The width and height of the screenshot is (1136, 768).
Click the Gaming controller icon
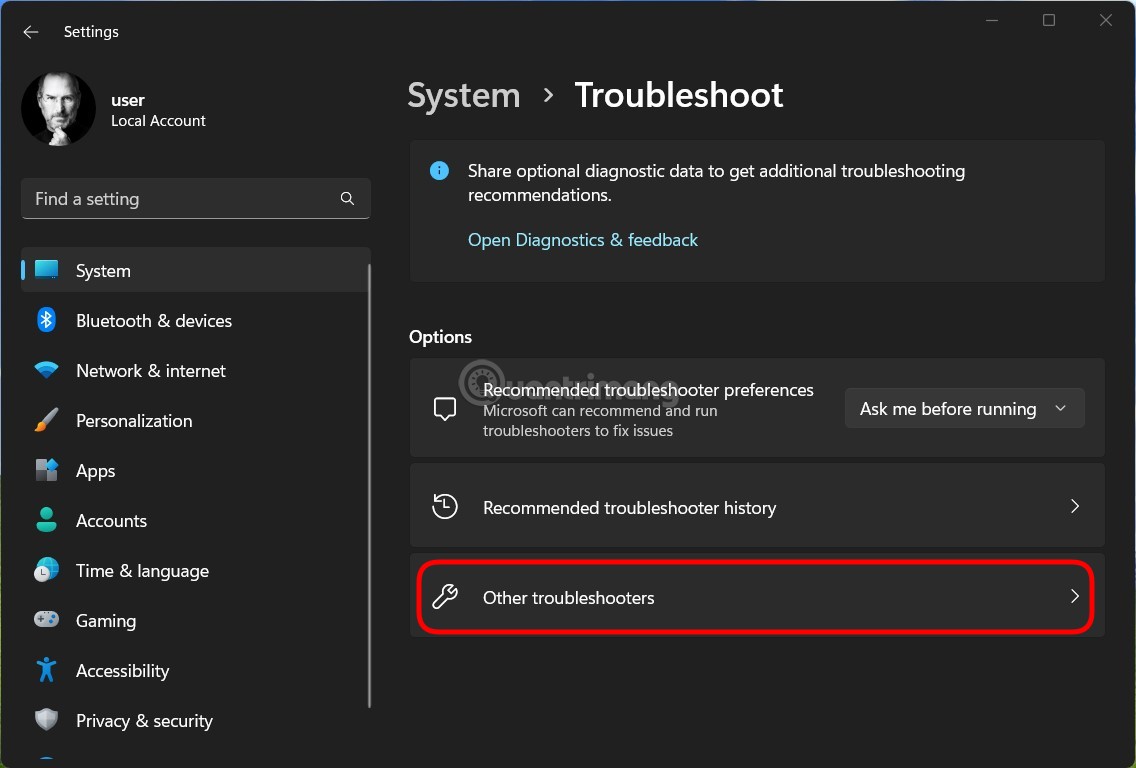coord(46,620)
